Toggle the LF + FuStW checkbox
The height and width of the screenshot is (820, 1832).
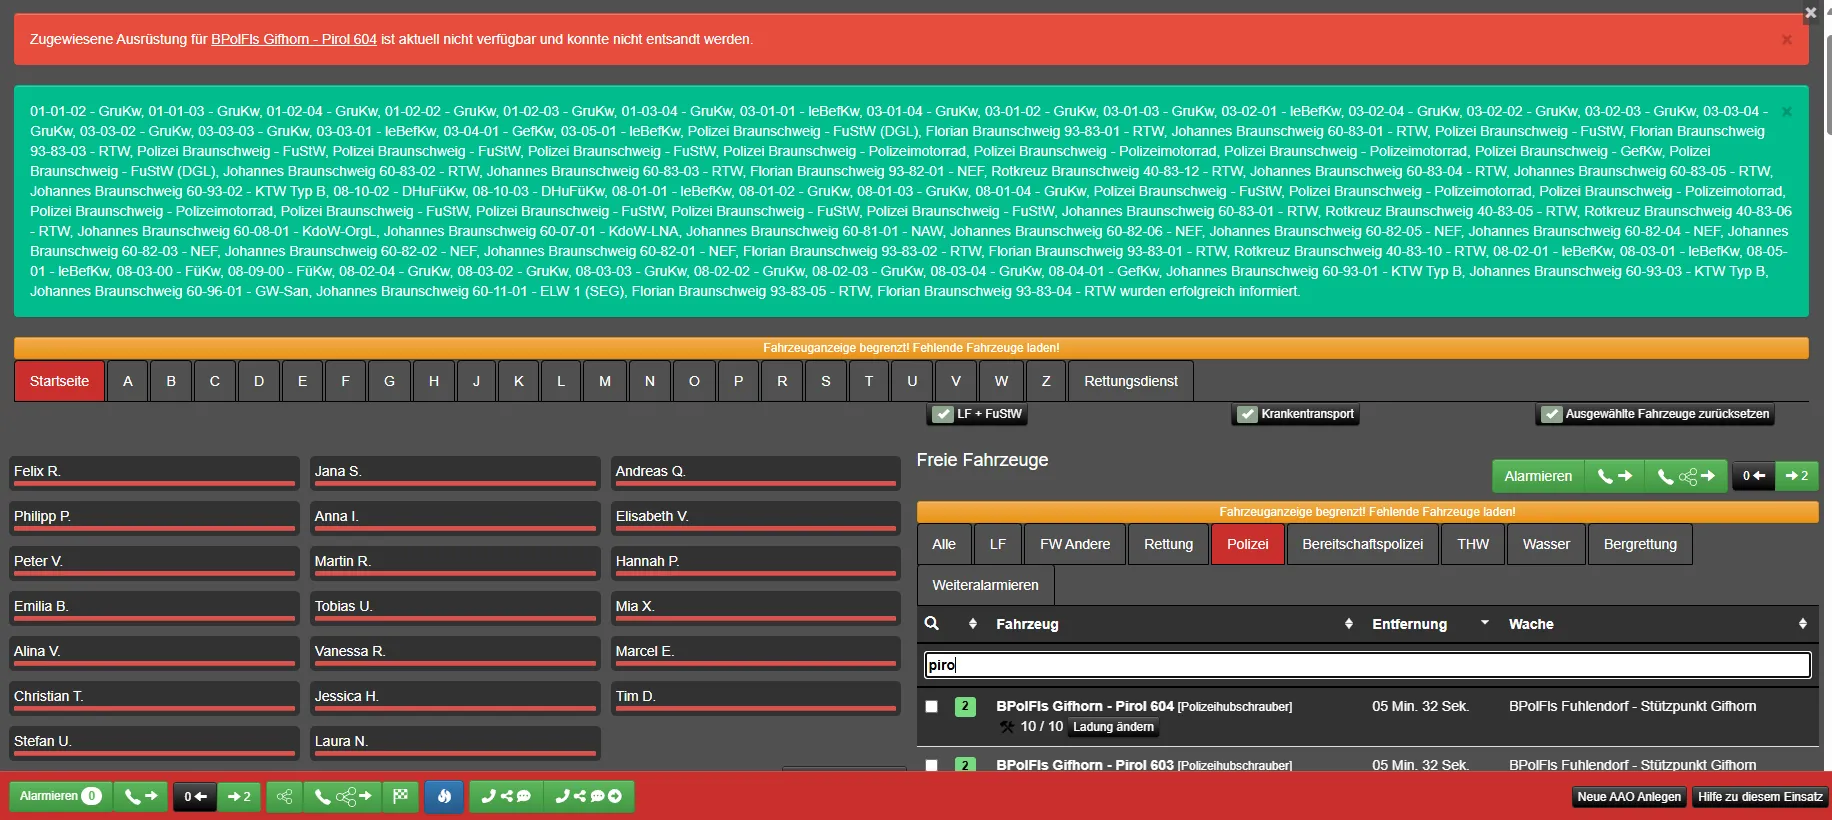point(942,414)
